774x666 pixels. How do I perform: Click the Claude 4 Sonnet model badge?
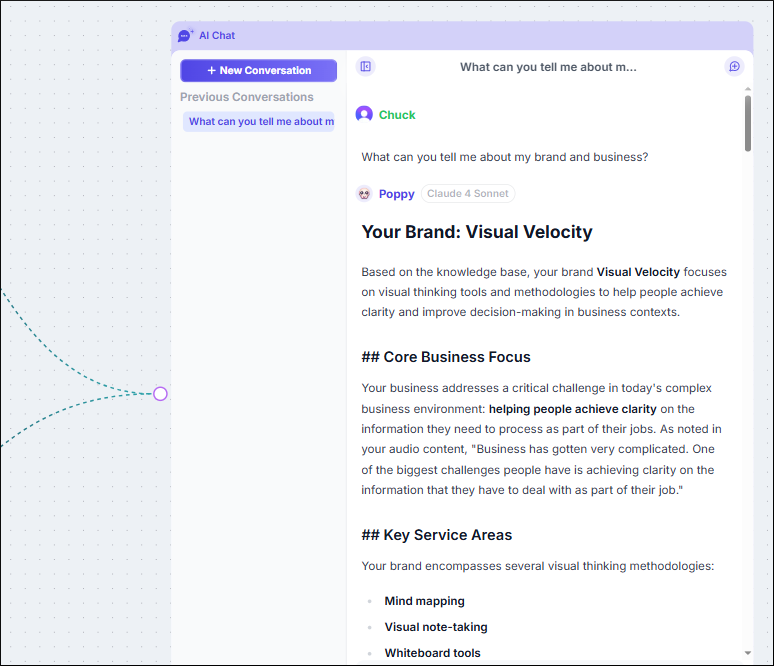[x=468, y=194]
